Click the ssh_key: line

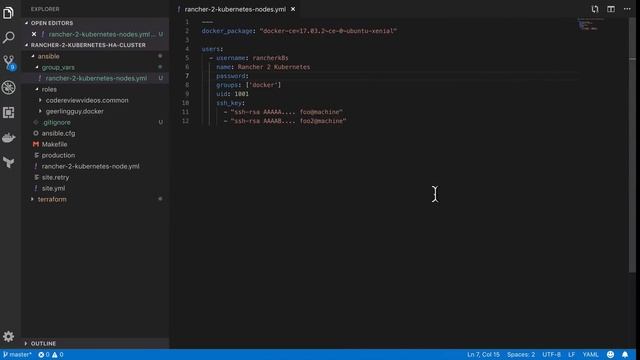[x=230, y=103]
